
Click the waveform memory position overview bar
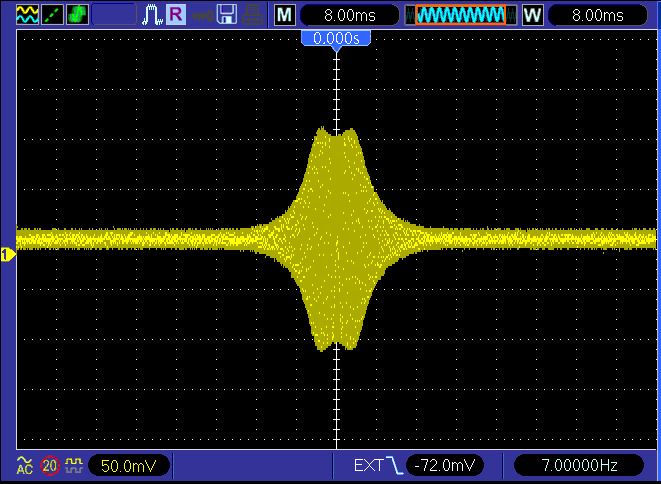pos(460,15)
